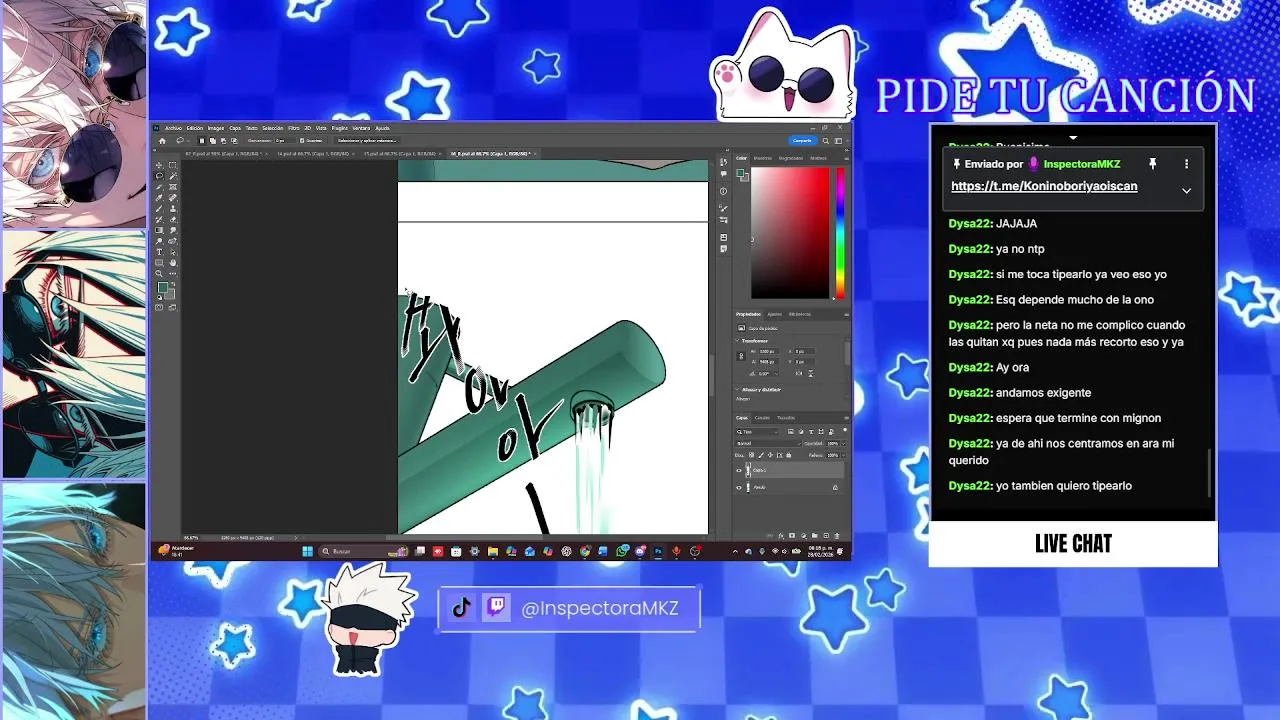Toggle lock transparent pixels in Capas panel

pos(751,455)
